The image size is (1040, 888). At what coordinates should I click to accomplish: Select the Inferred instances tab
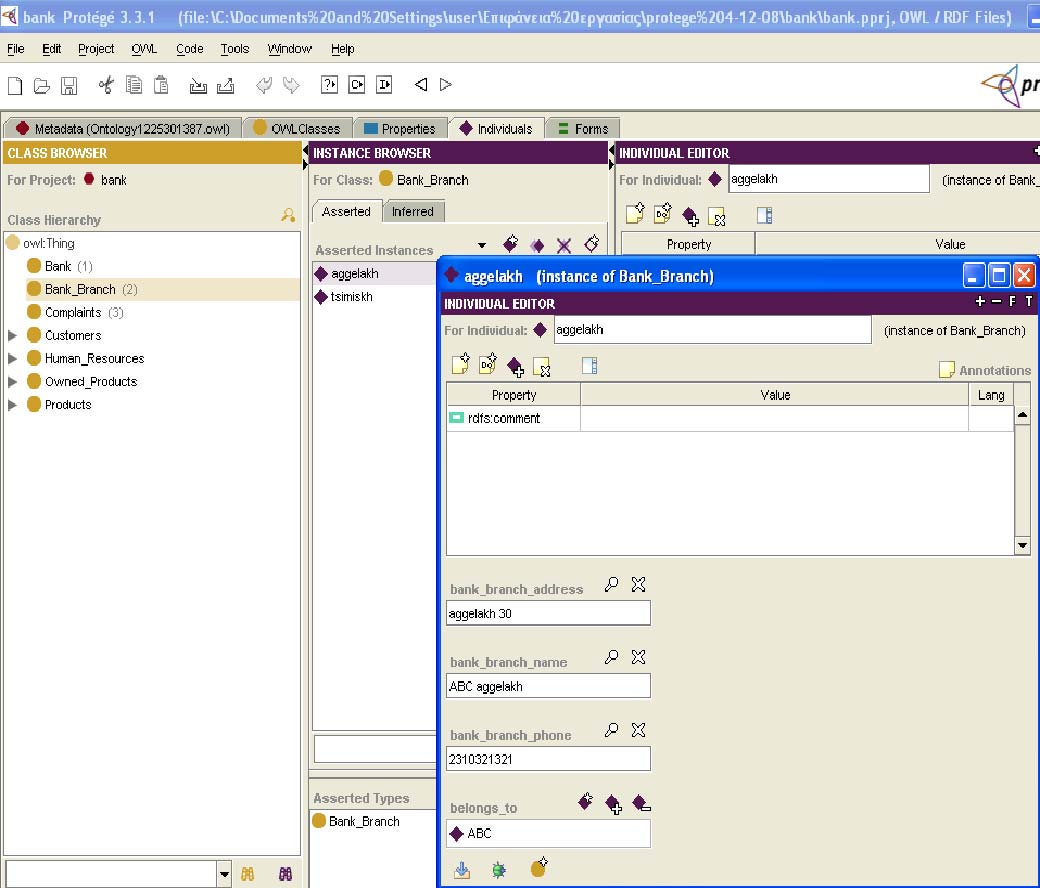(x=413, y=212)
